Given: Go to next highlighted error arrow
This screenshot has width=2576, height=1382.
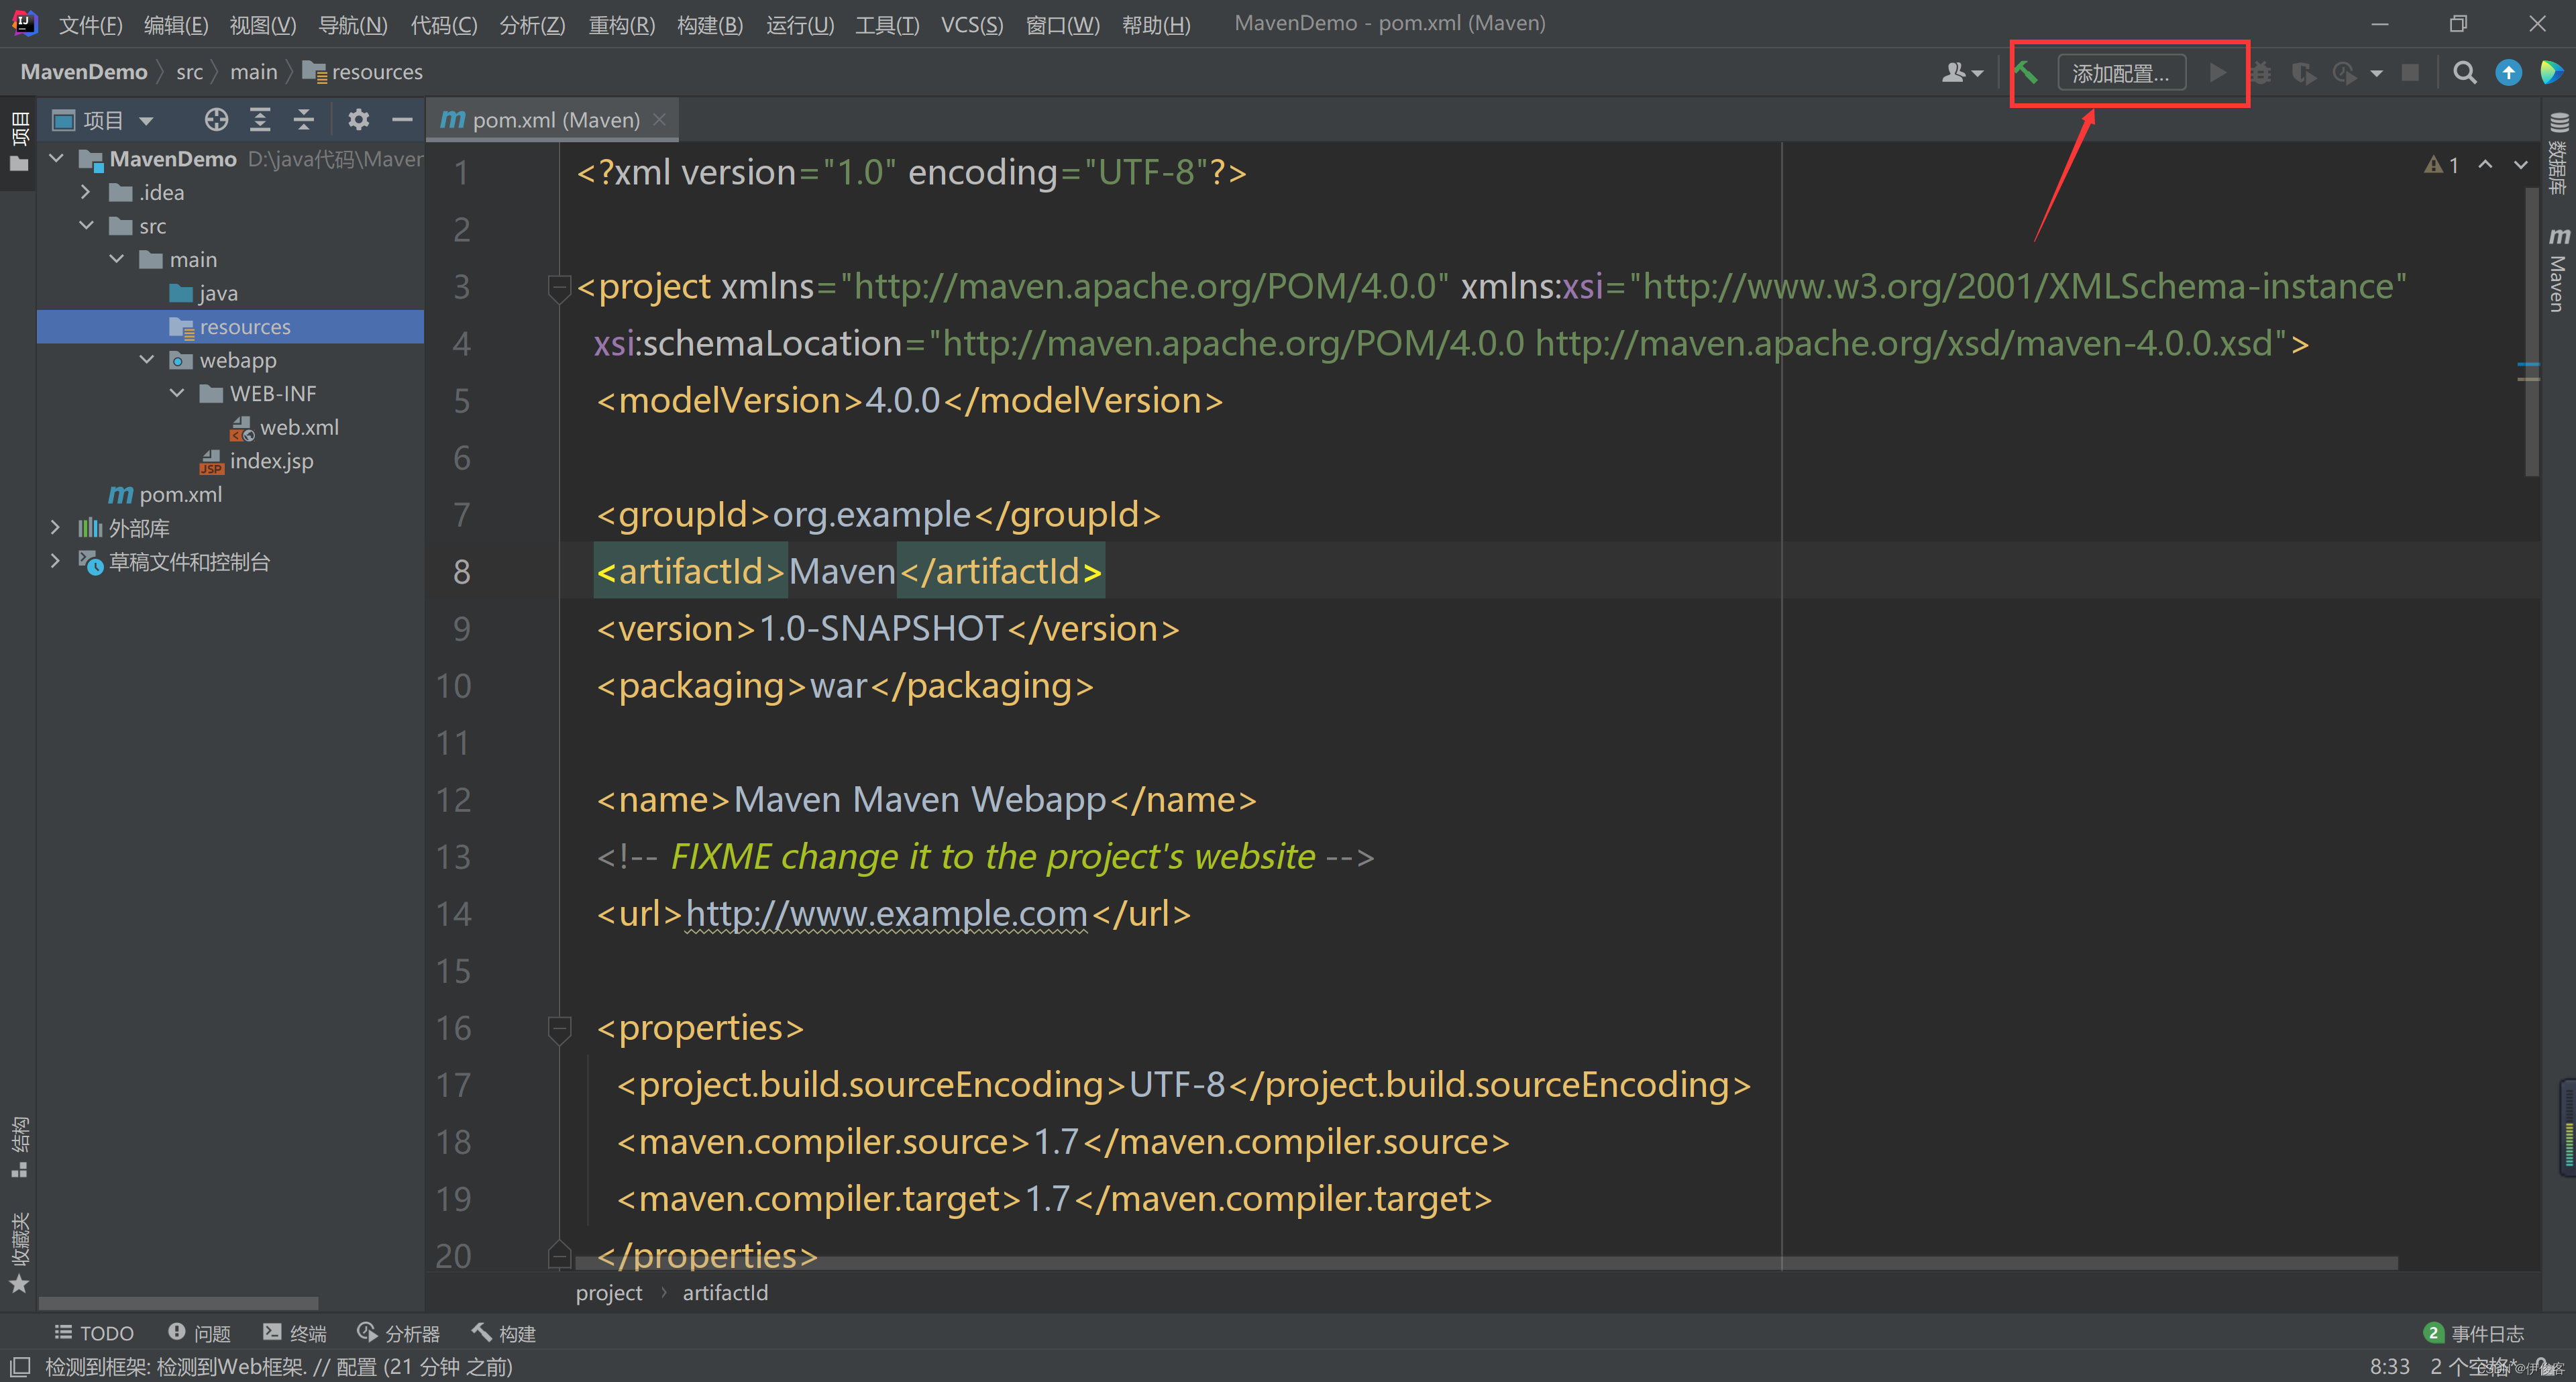Looking at the screenshot, I should (x=2521, y=165).
